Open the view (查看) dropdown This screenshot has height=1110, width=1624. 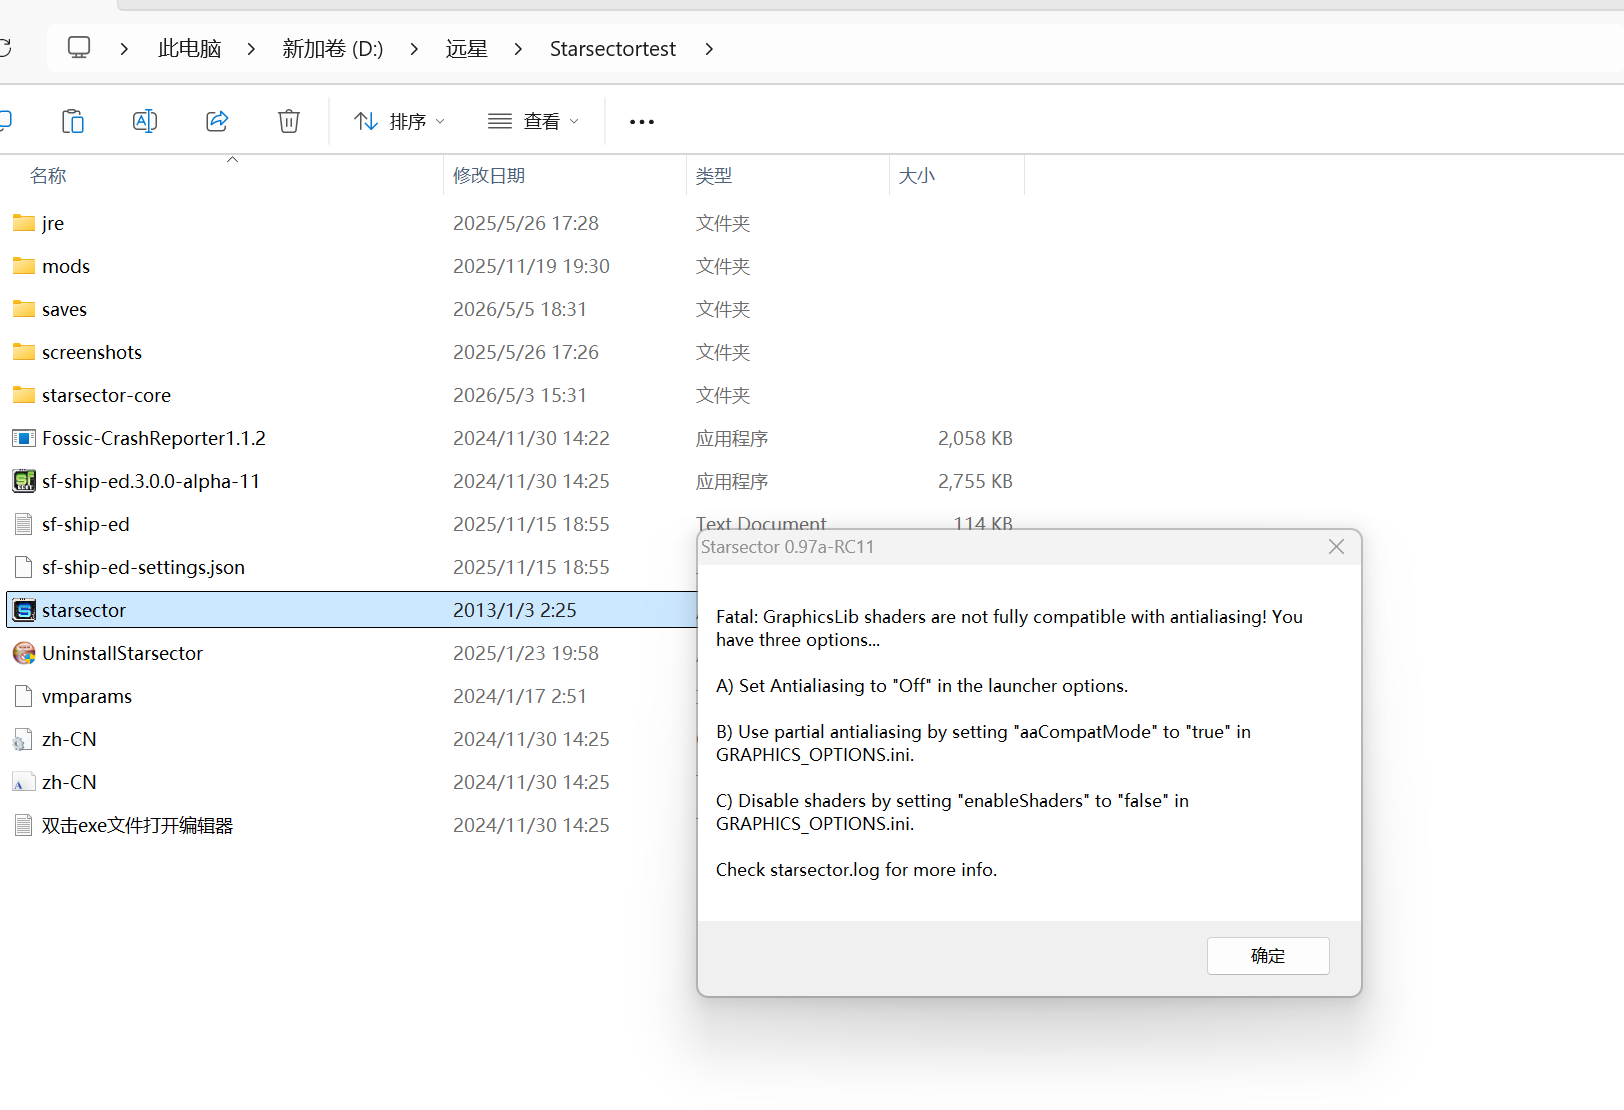(x=533, y=121)
